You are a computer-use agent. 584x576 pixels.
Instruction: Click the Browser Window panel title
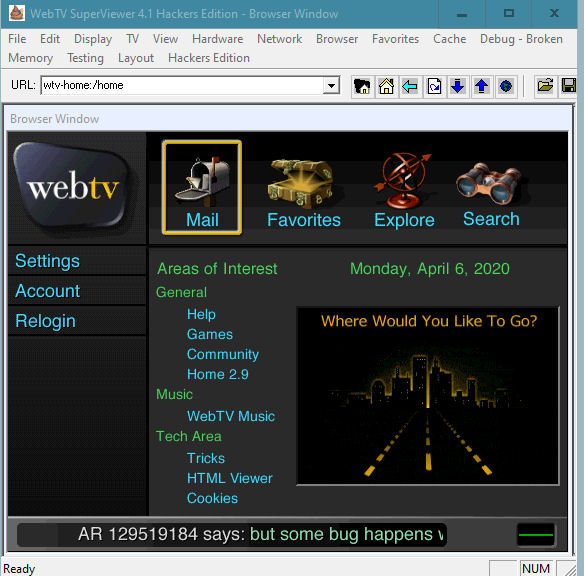click(55, 119)
